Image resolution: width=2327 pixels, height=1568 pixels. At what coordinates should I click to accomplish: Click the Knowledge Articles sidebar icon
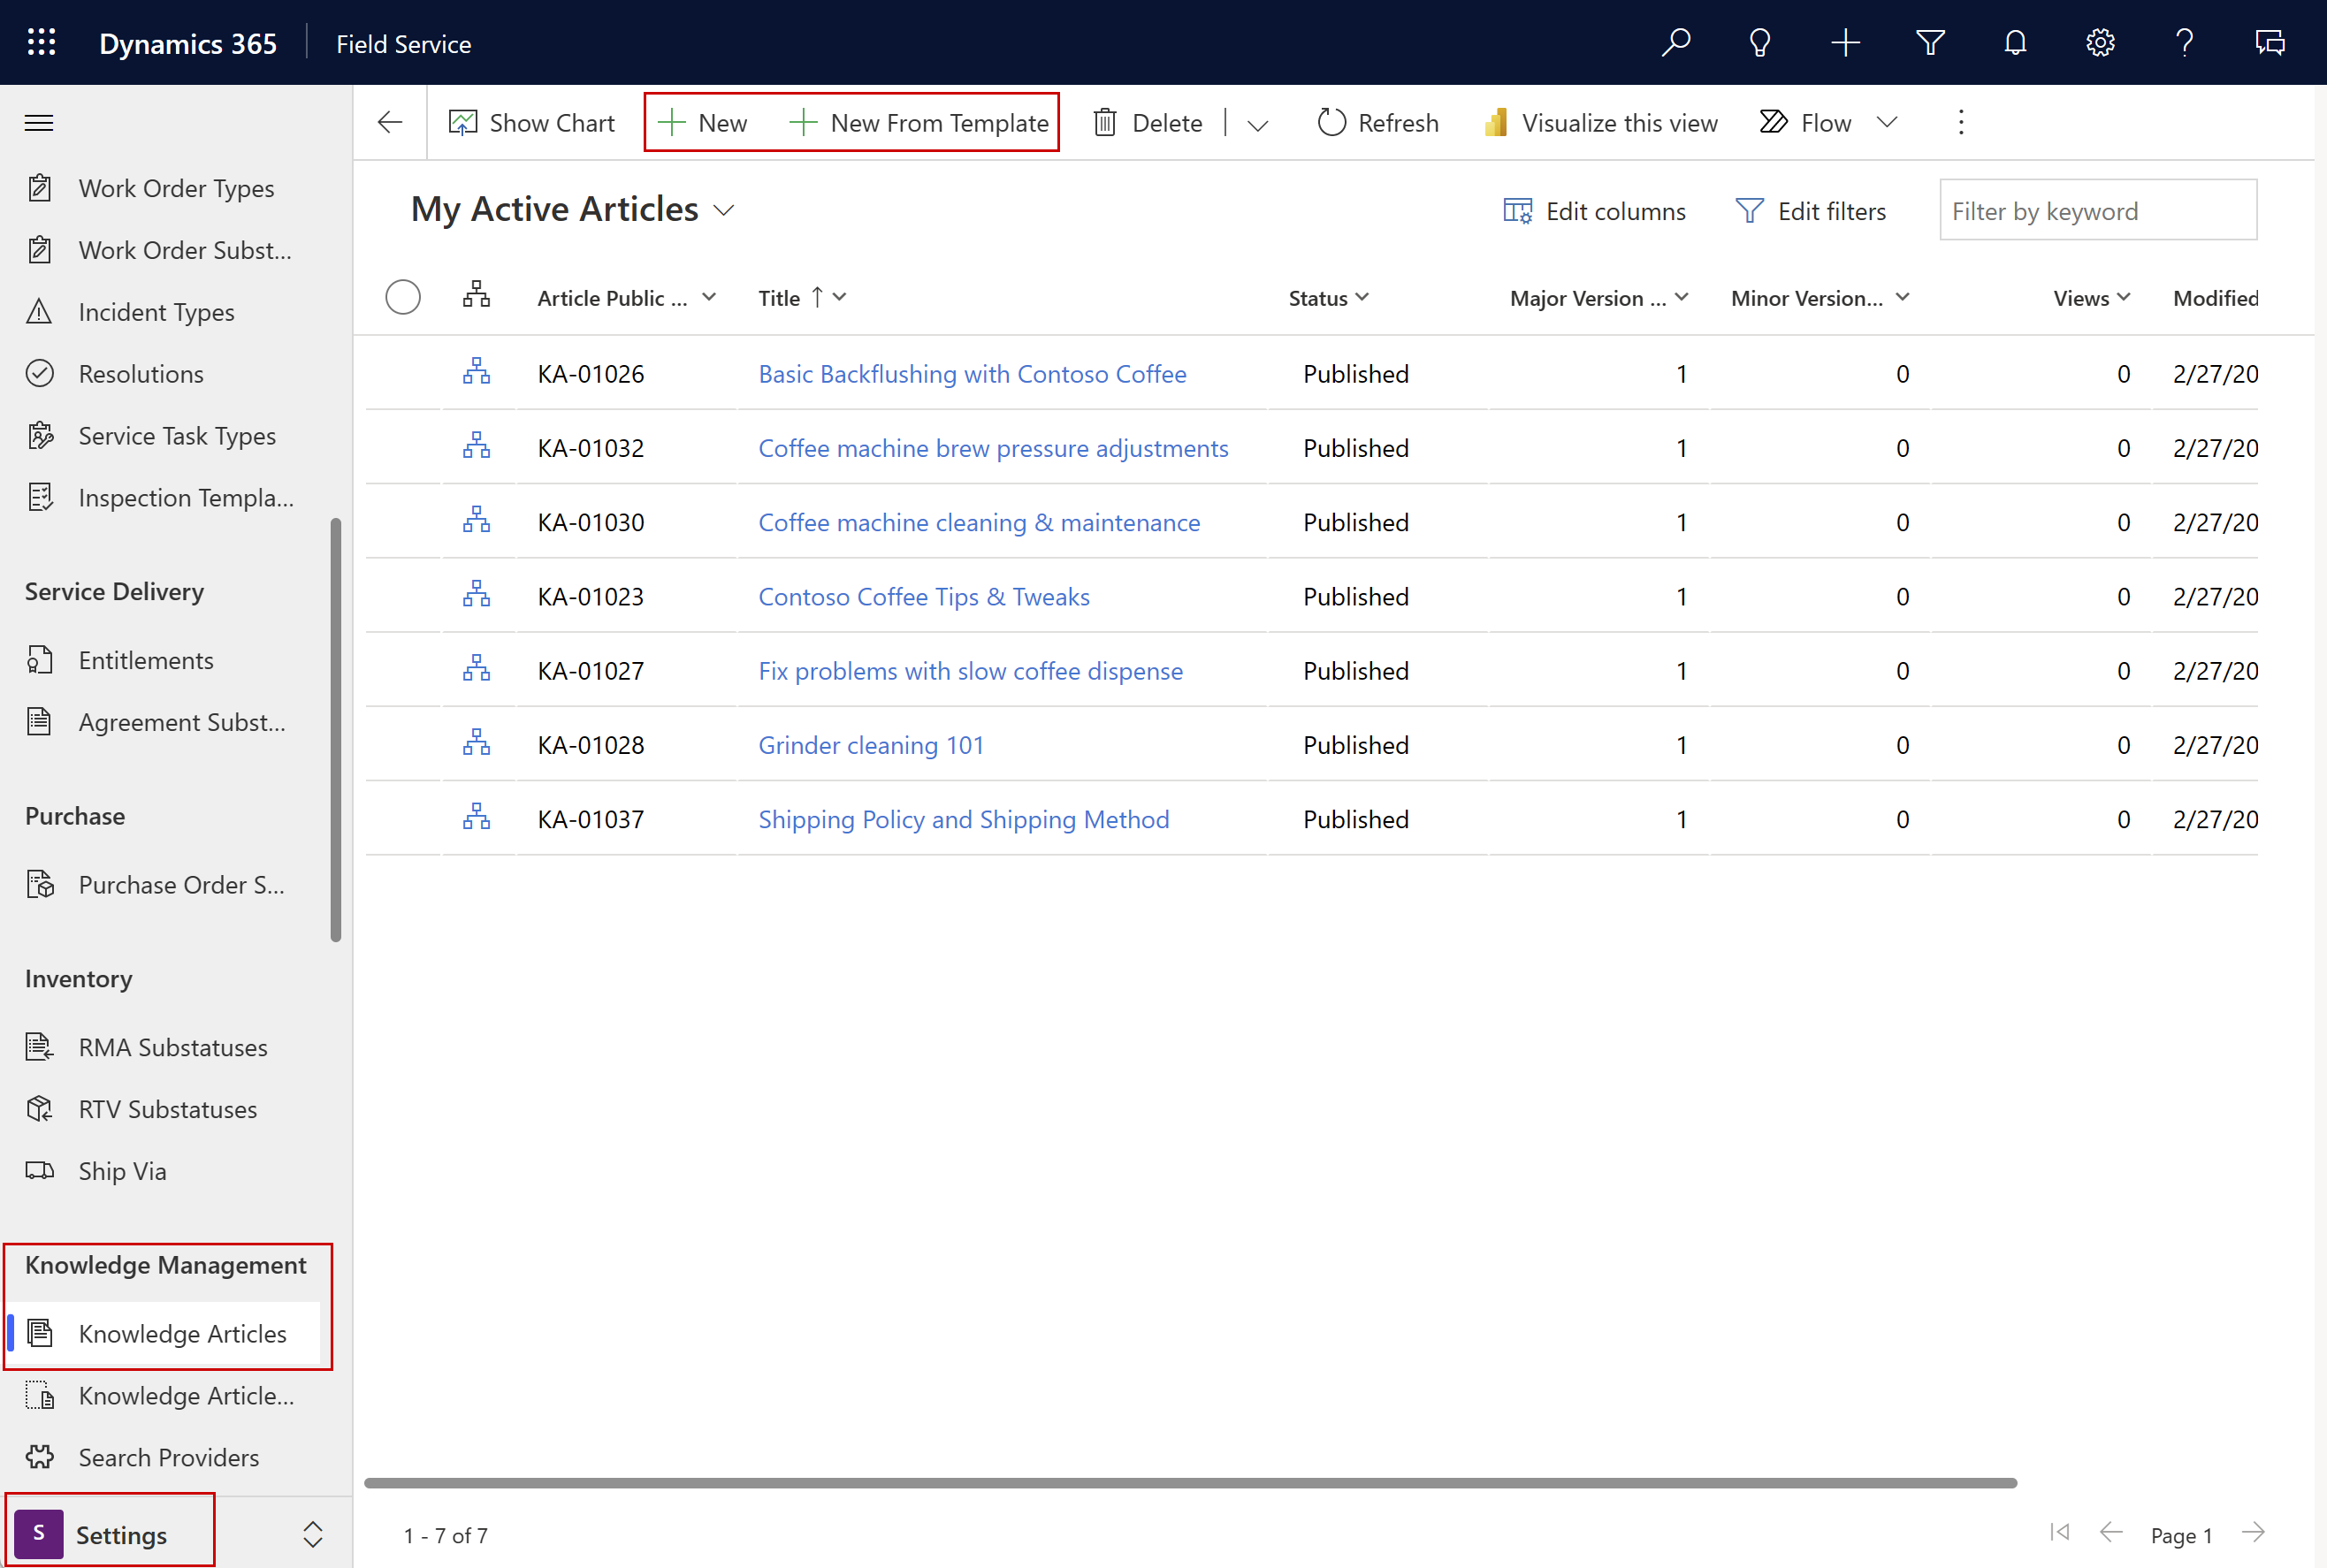point(42,1334)
